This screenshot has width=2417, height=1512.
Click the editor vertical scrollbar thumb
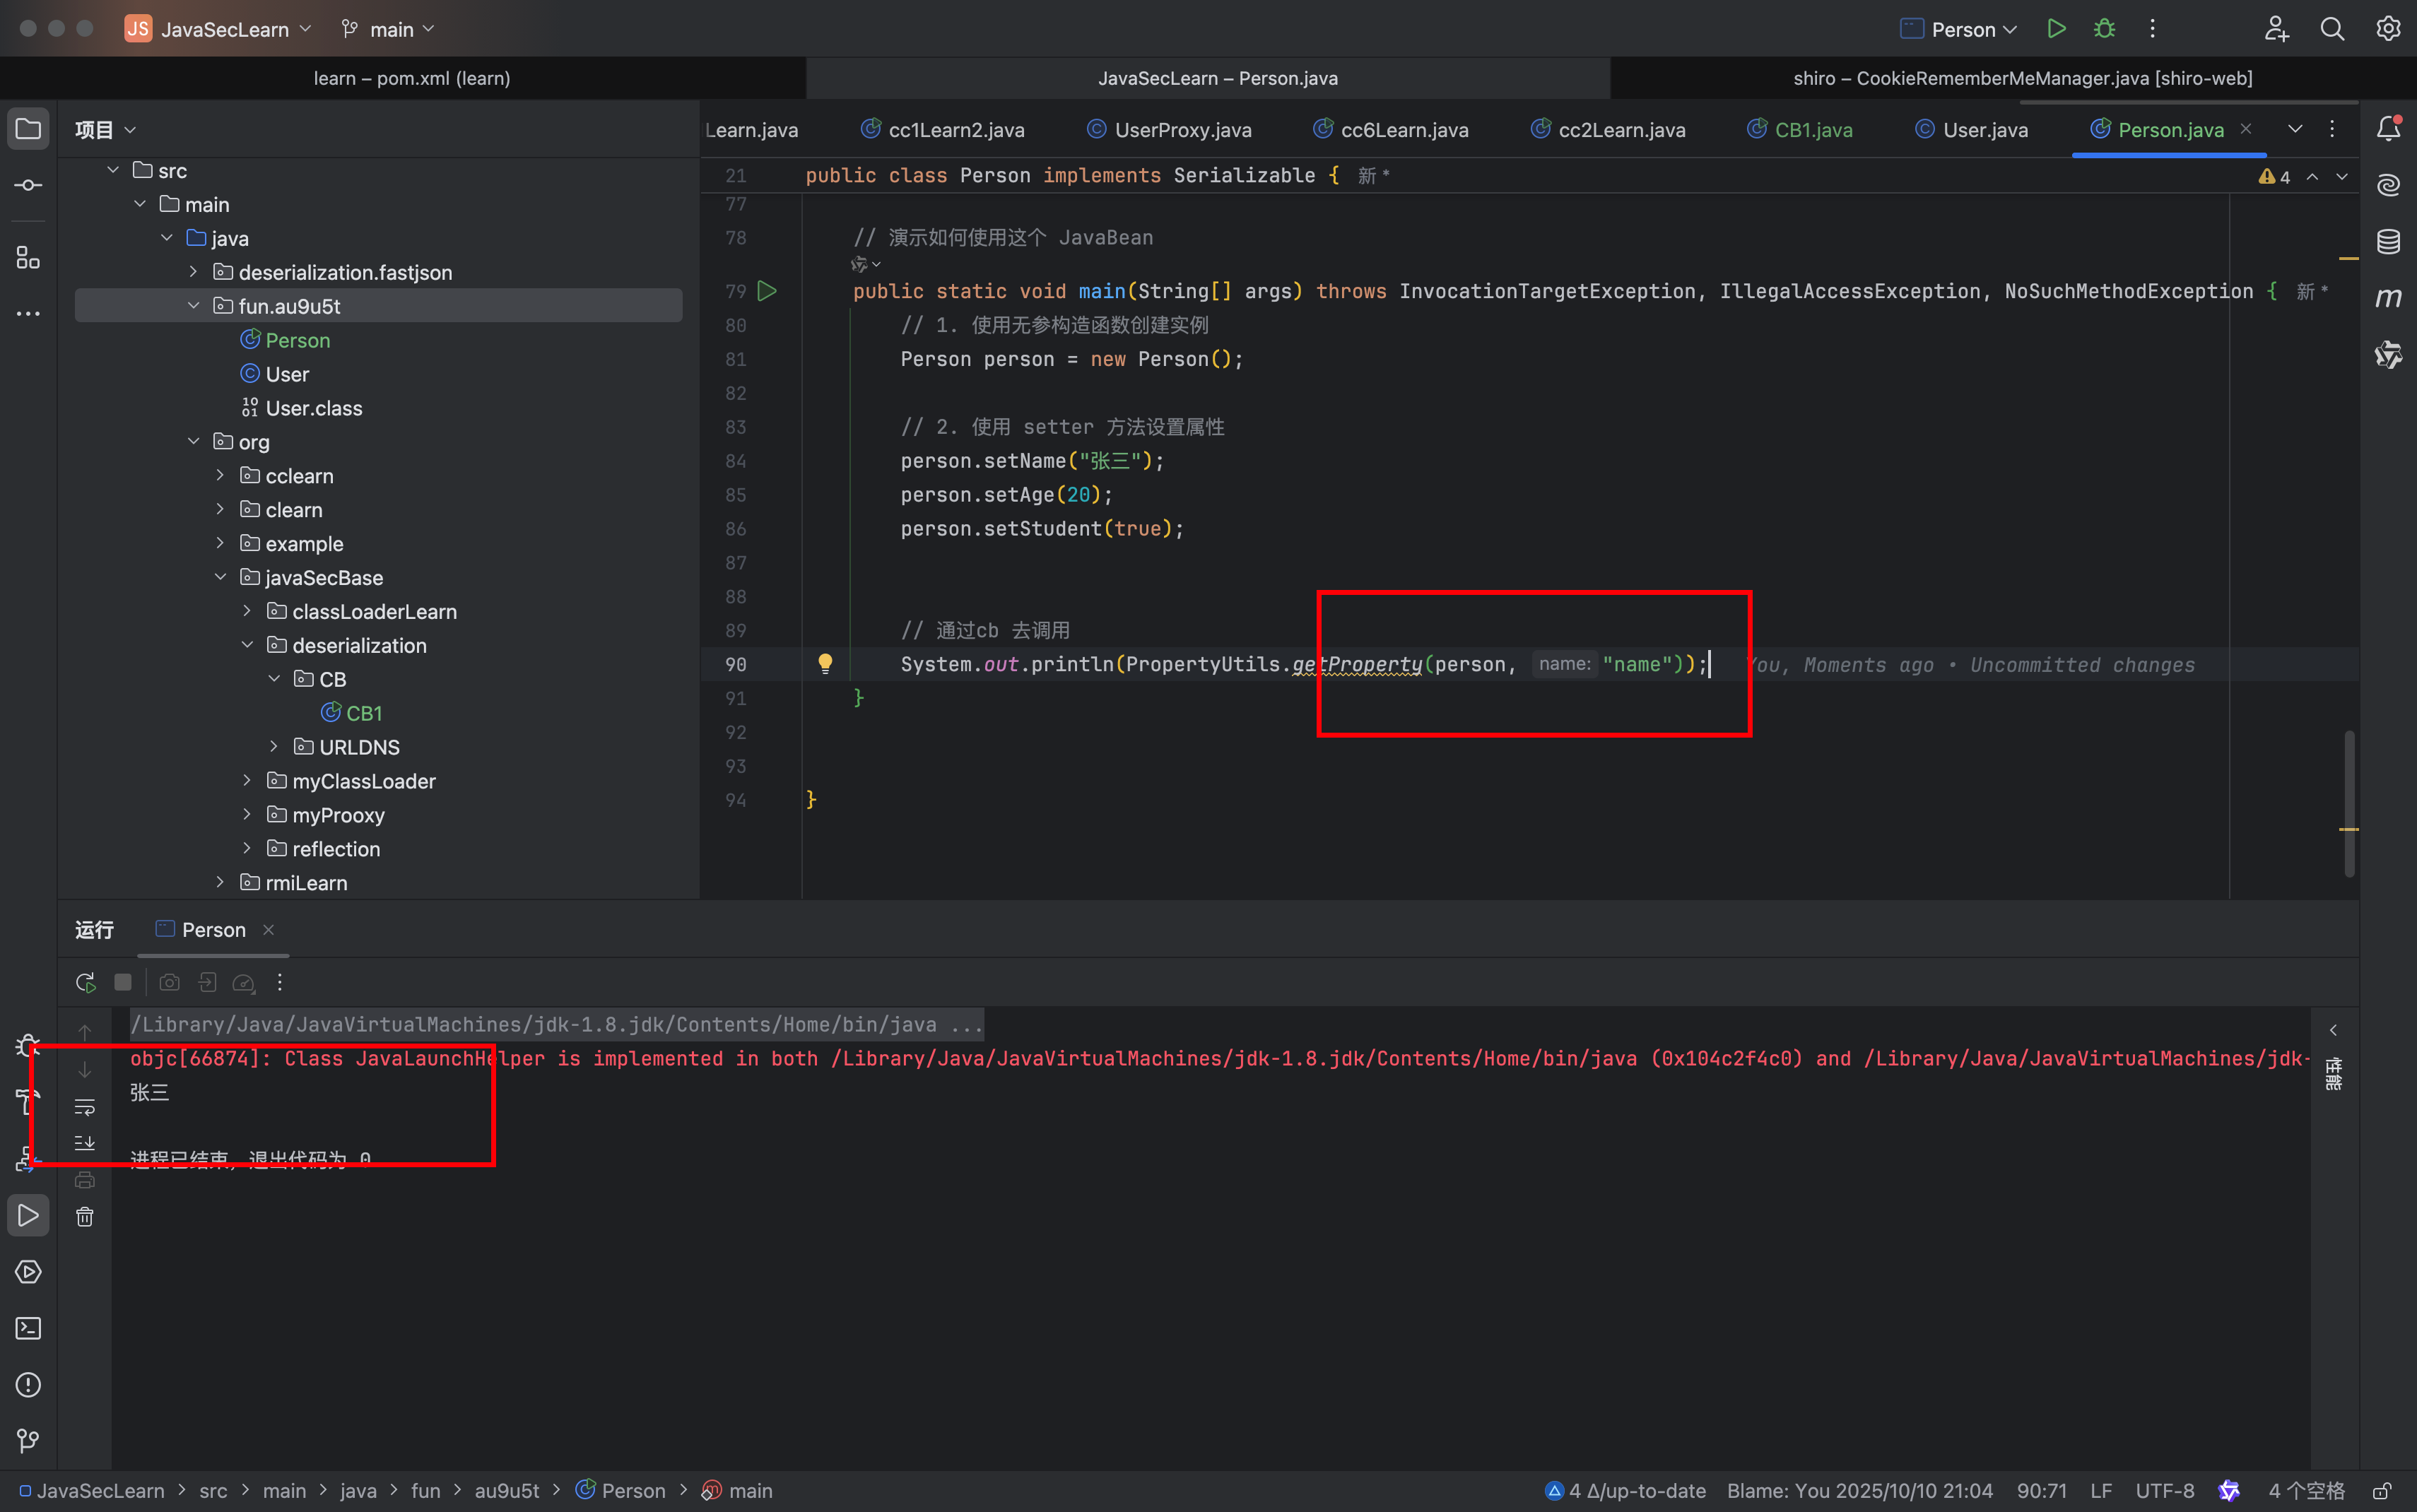coord(2349,804)
